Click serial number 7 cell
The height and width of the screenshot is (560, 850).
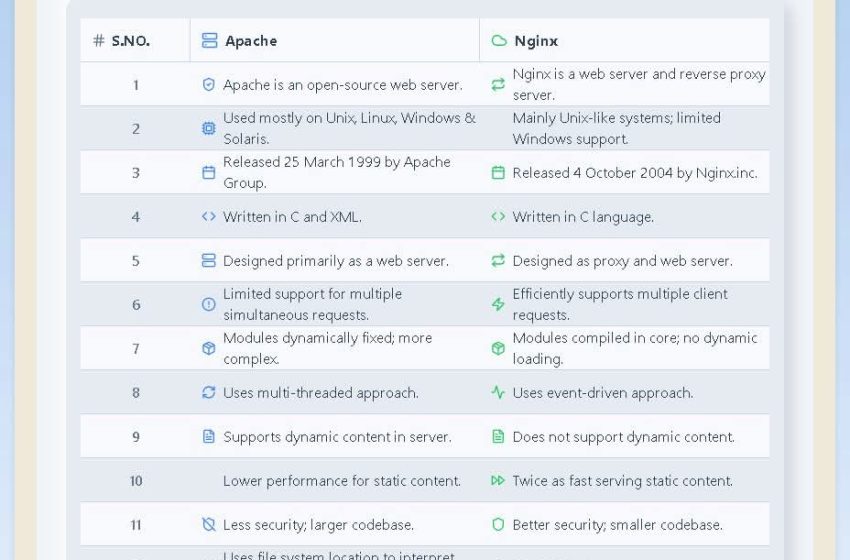pyautogui.click(x=136, y=349)
